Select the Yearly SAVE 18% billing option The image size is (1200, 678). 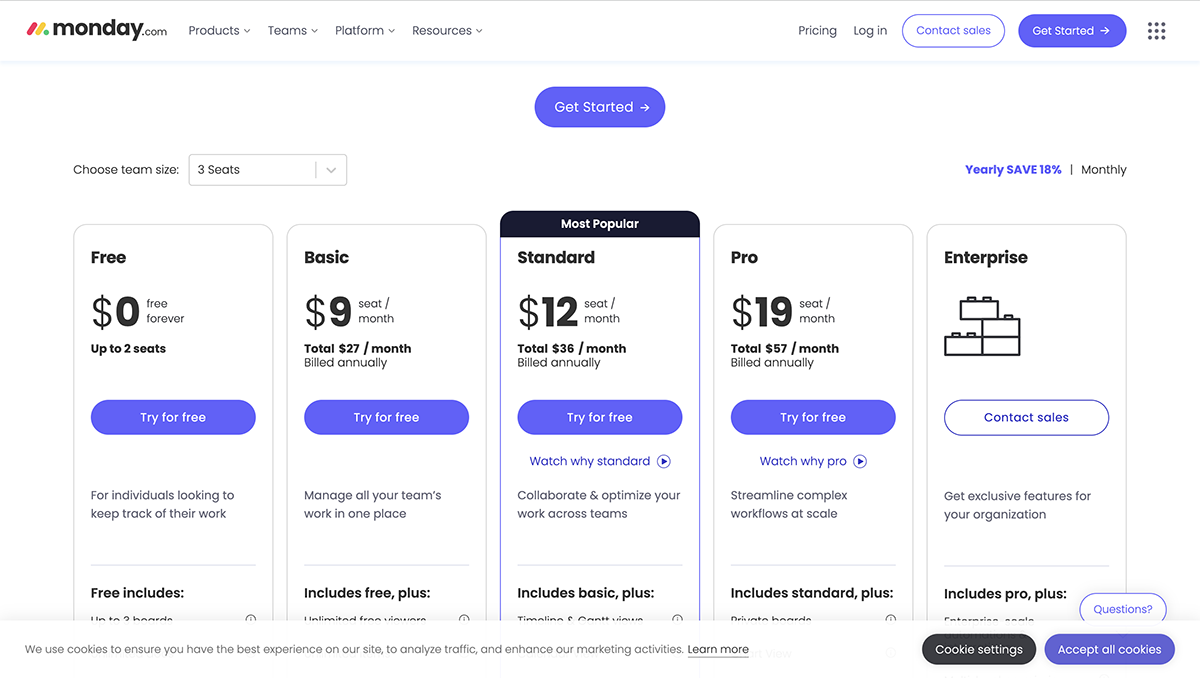pos(1013,169)
